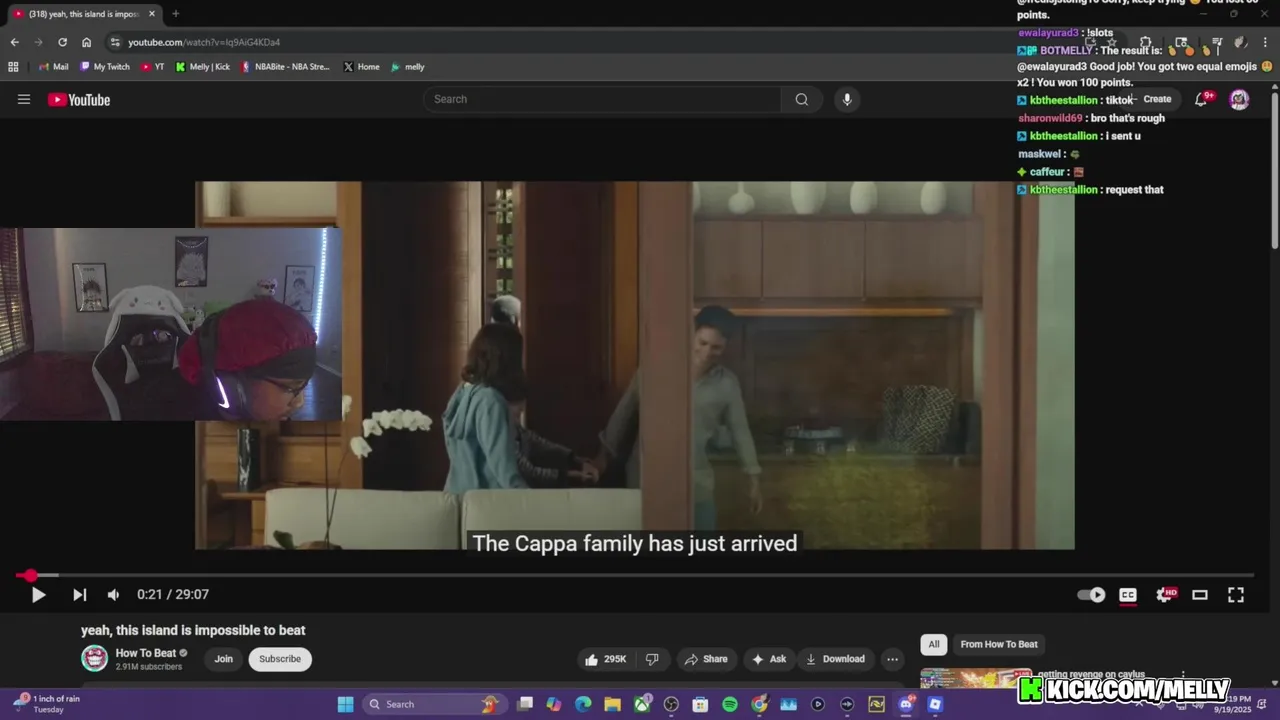Open the weather widget showing 1 inch of rain
Screen dimensions: 1280x720
click(x=46, y=704)
